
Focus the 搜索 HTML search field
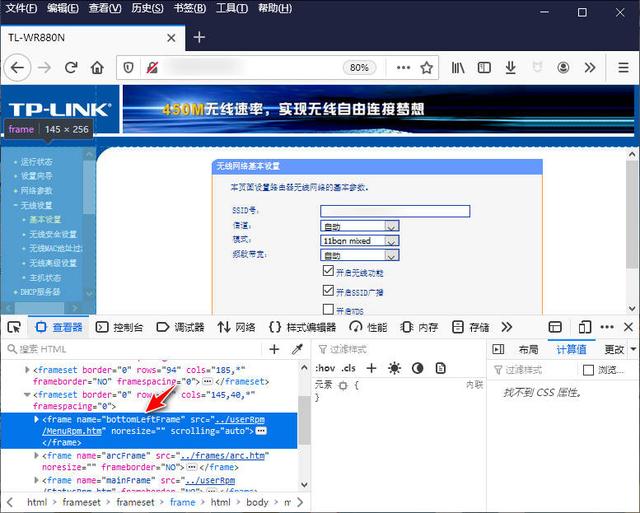click(134, 349)
